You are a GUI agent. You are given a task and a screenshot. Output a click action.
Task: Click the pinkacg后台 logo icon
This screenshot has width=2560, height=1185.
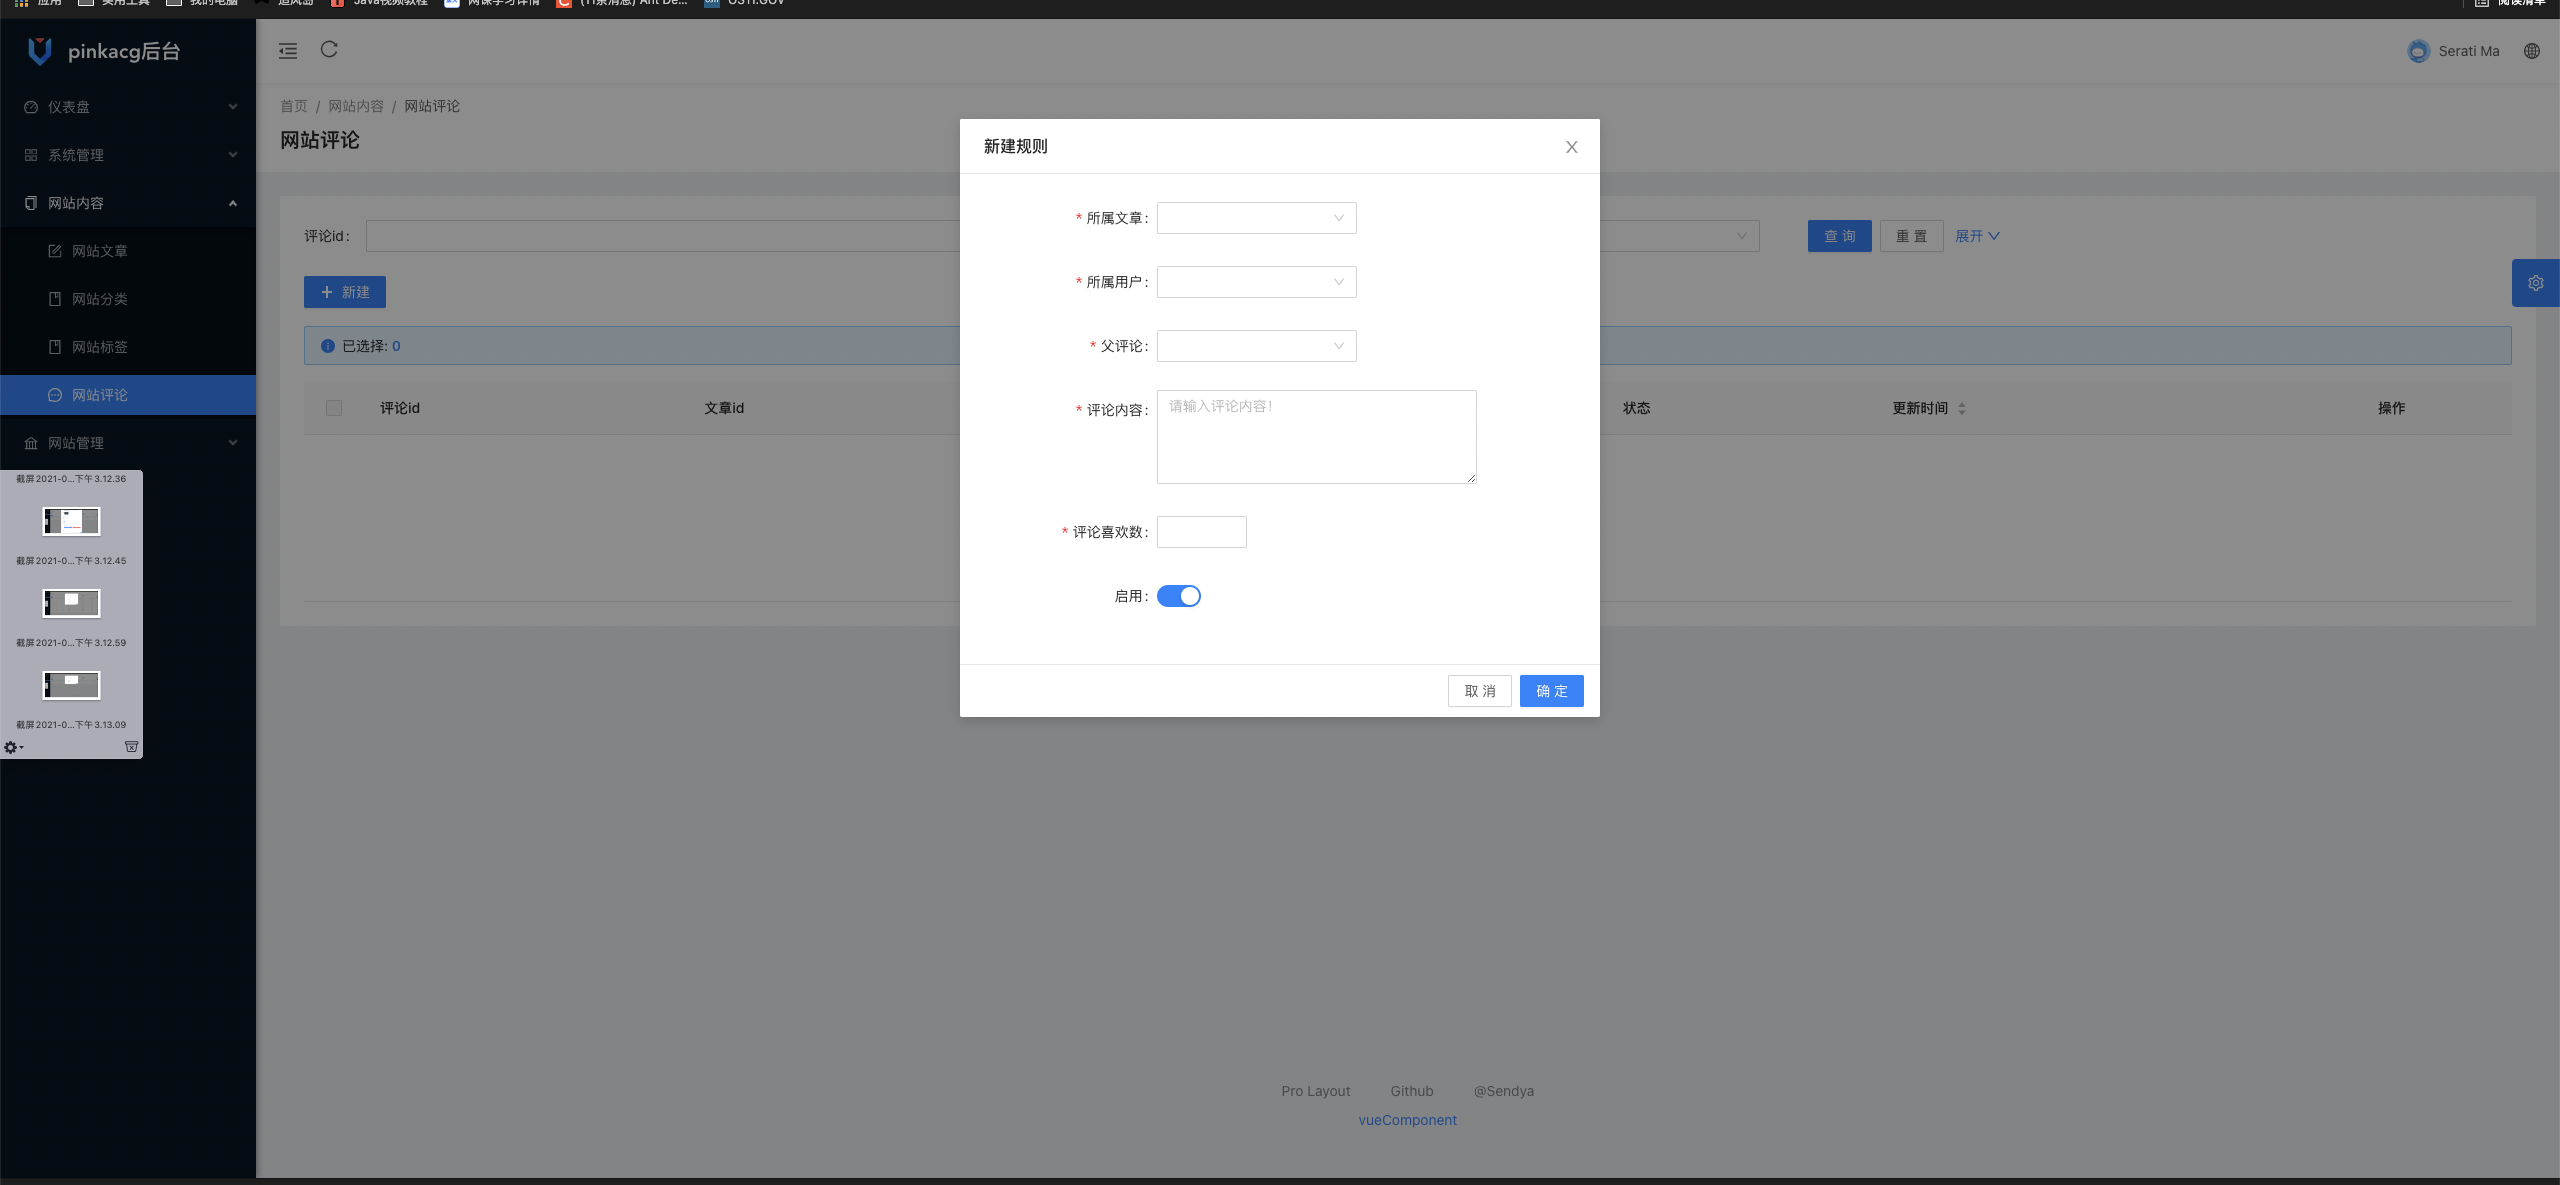coord(40,51)
